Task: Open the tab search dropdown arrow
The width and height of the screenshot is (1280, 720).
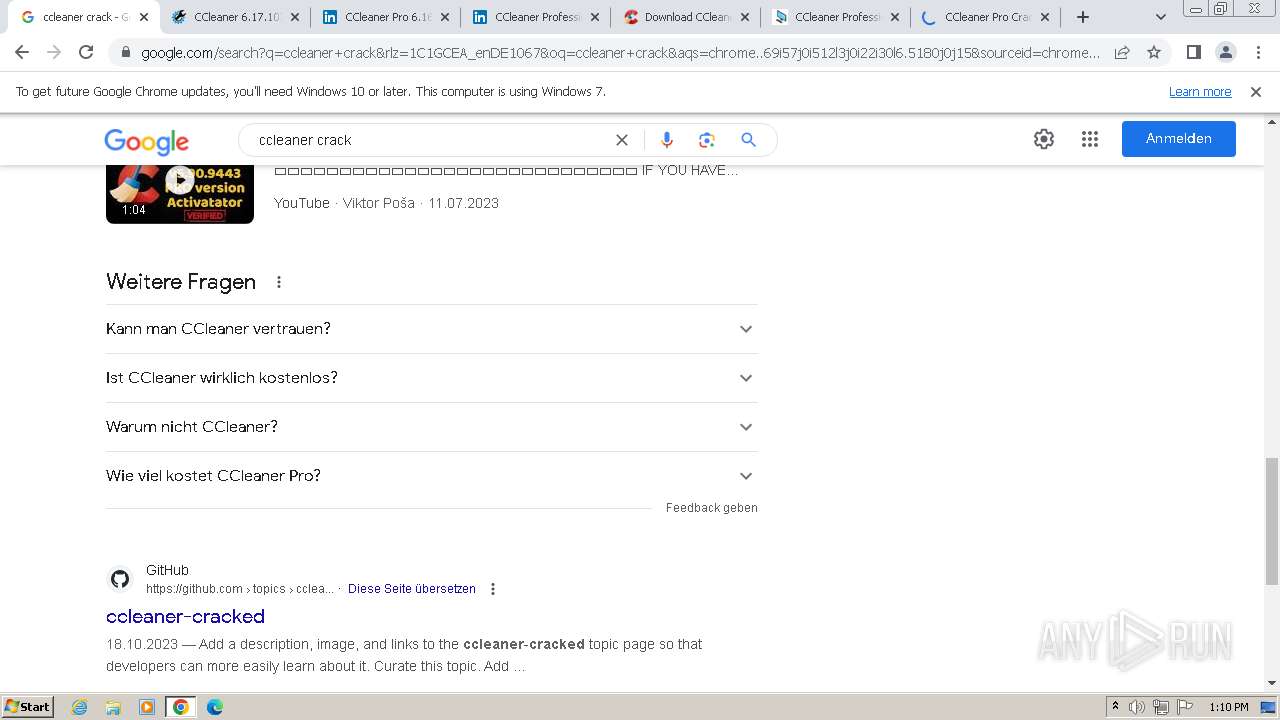Action: tap(1161, 17)
